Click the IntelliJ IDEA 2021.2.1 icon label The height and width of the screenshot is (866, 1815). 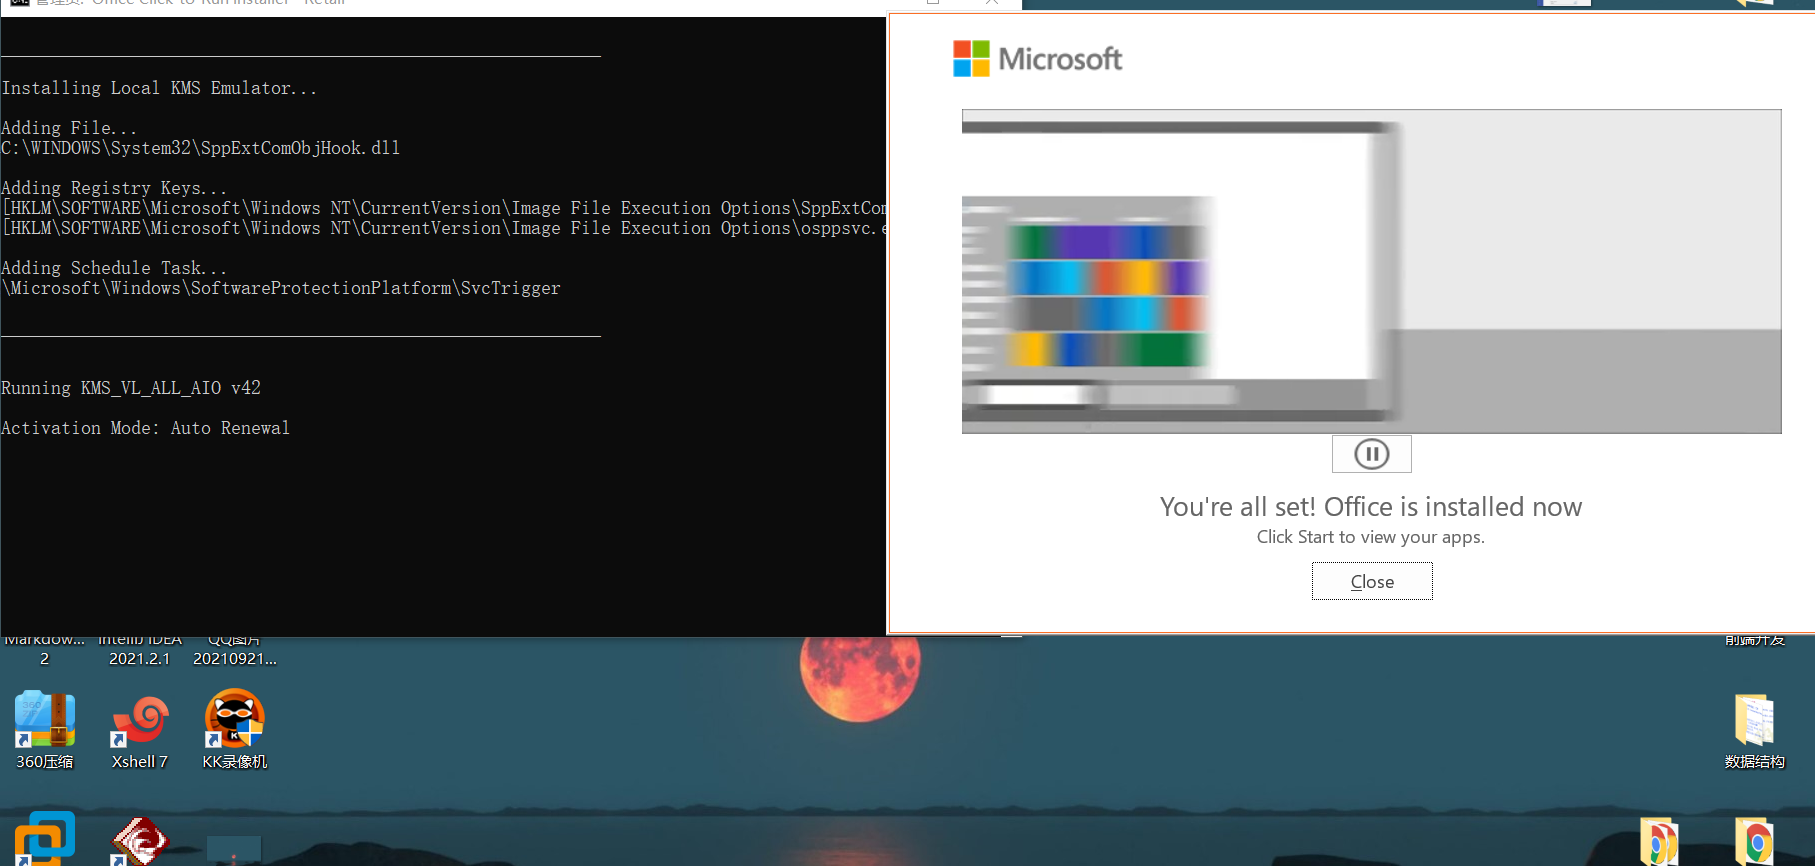point(140,650)
